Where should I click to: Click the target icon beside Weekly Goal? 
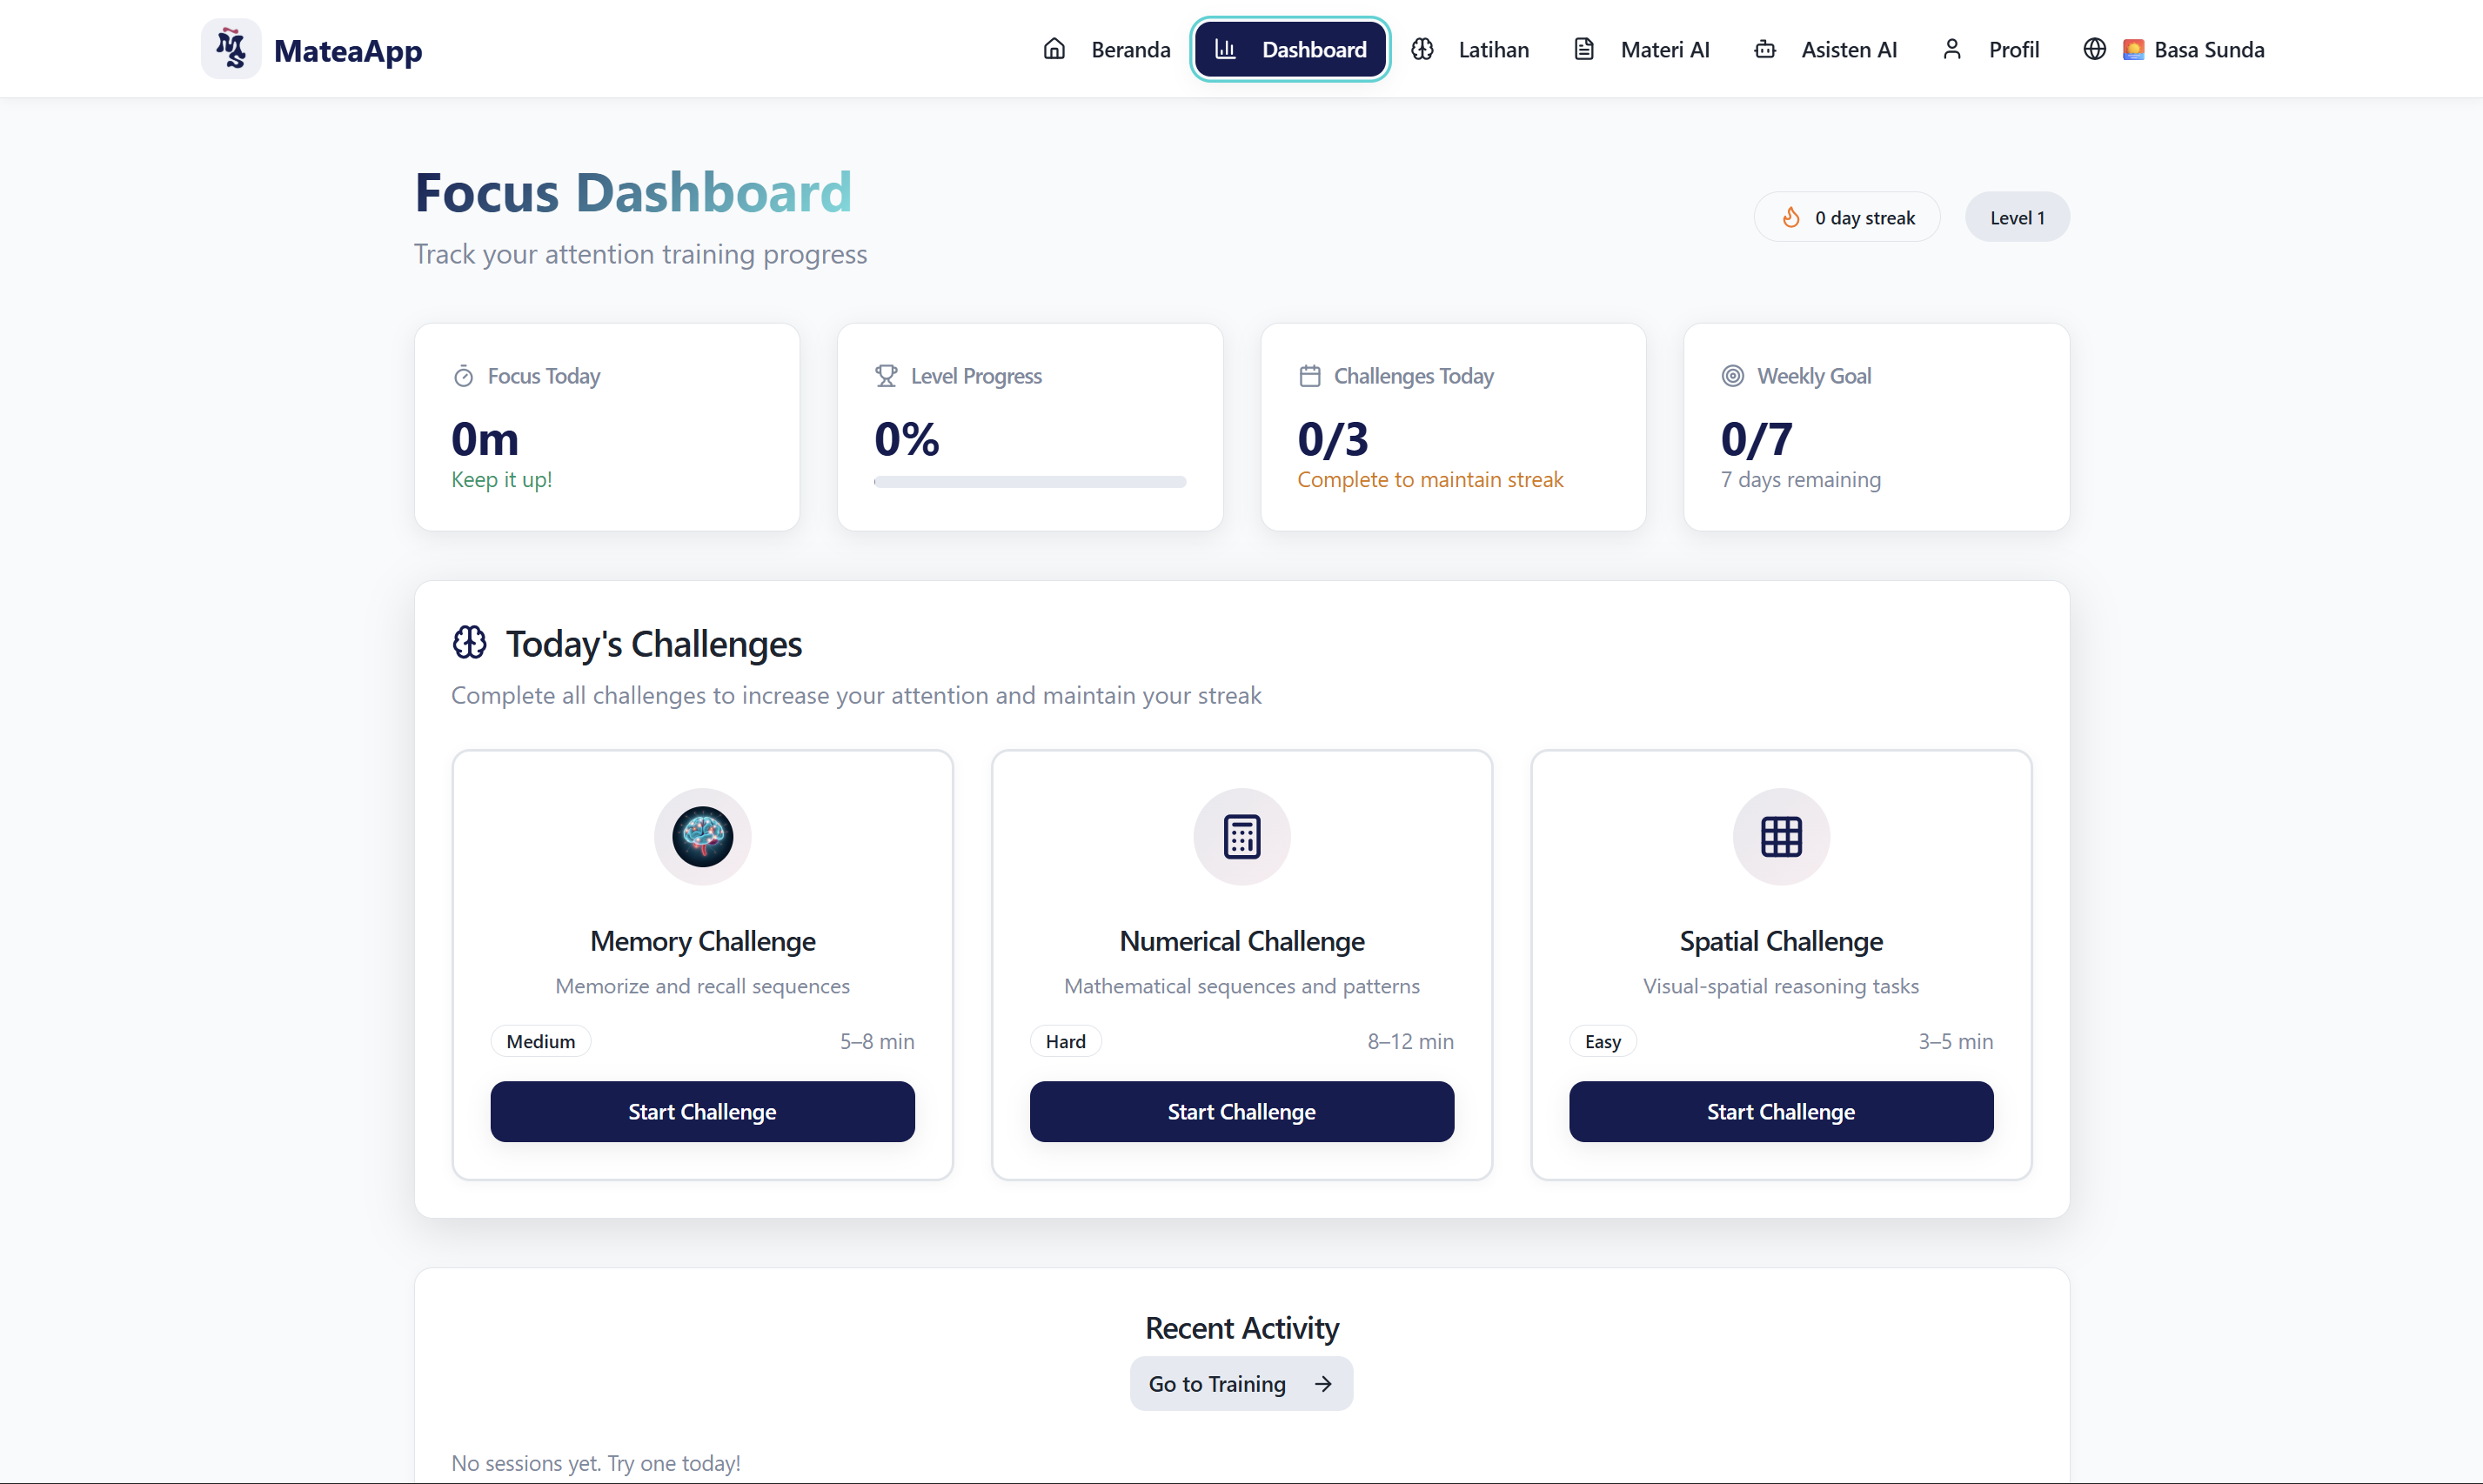coord(1732,376)
